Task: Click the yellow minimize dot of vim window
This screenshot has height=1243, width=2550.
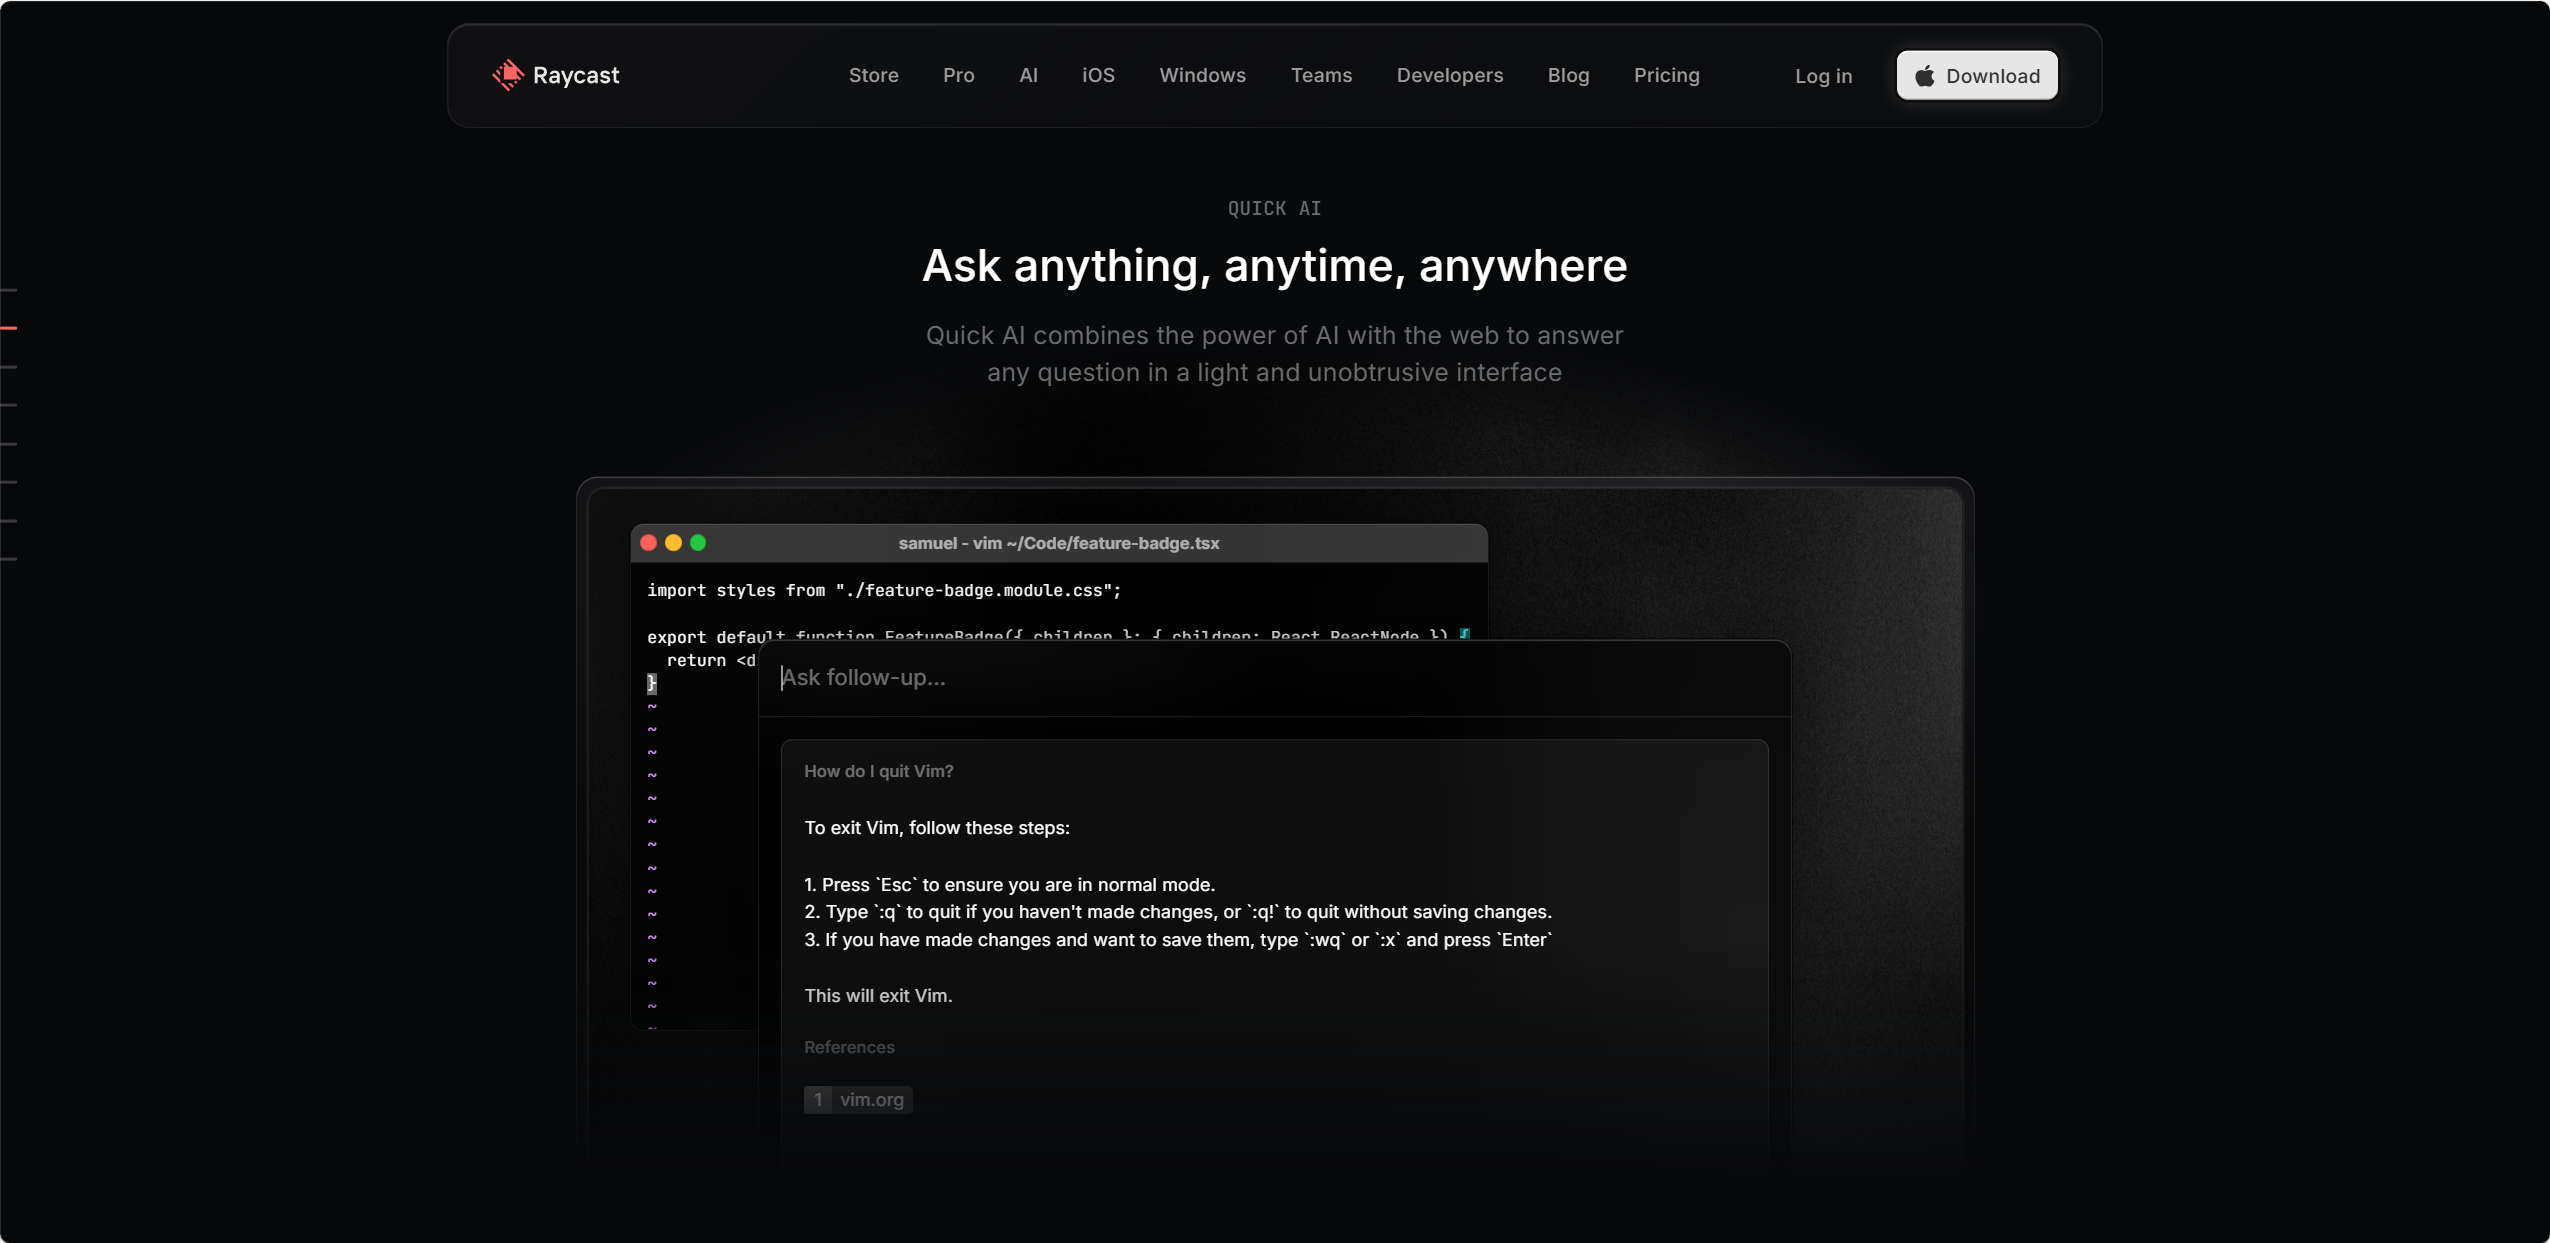Action: click(673, 543)
